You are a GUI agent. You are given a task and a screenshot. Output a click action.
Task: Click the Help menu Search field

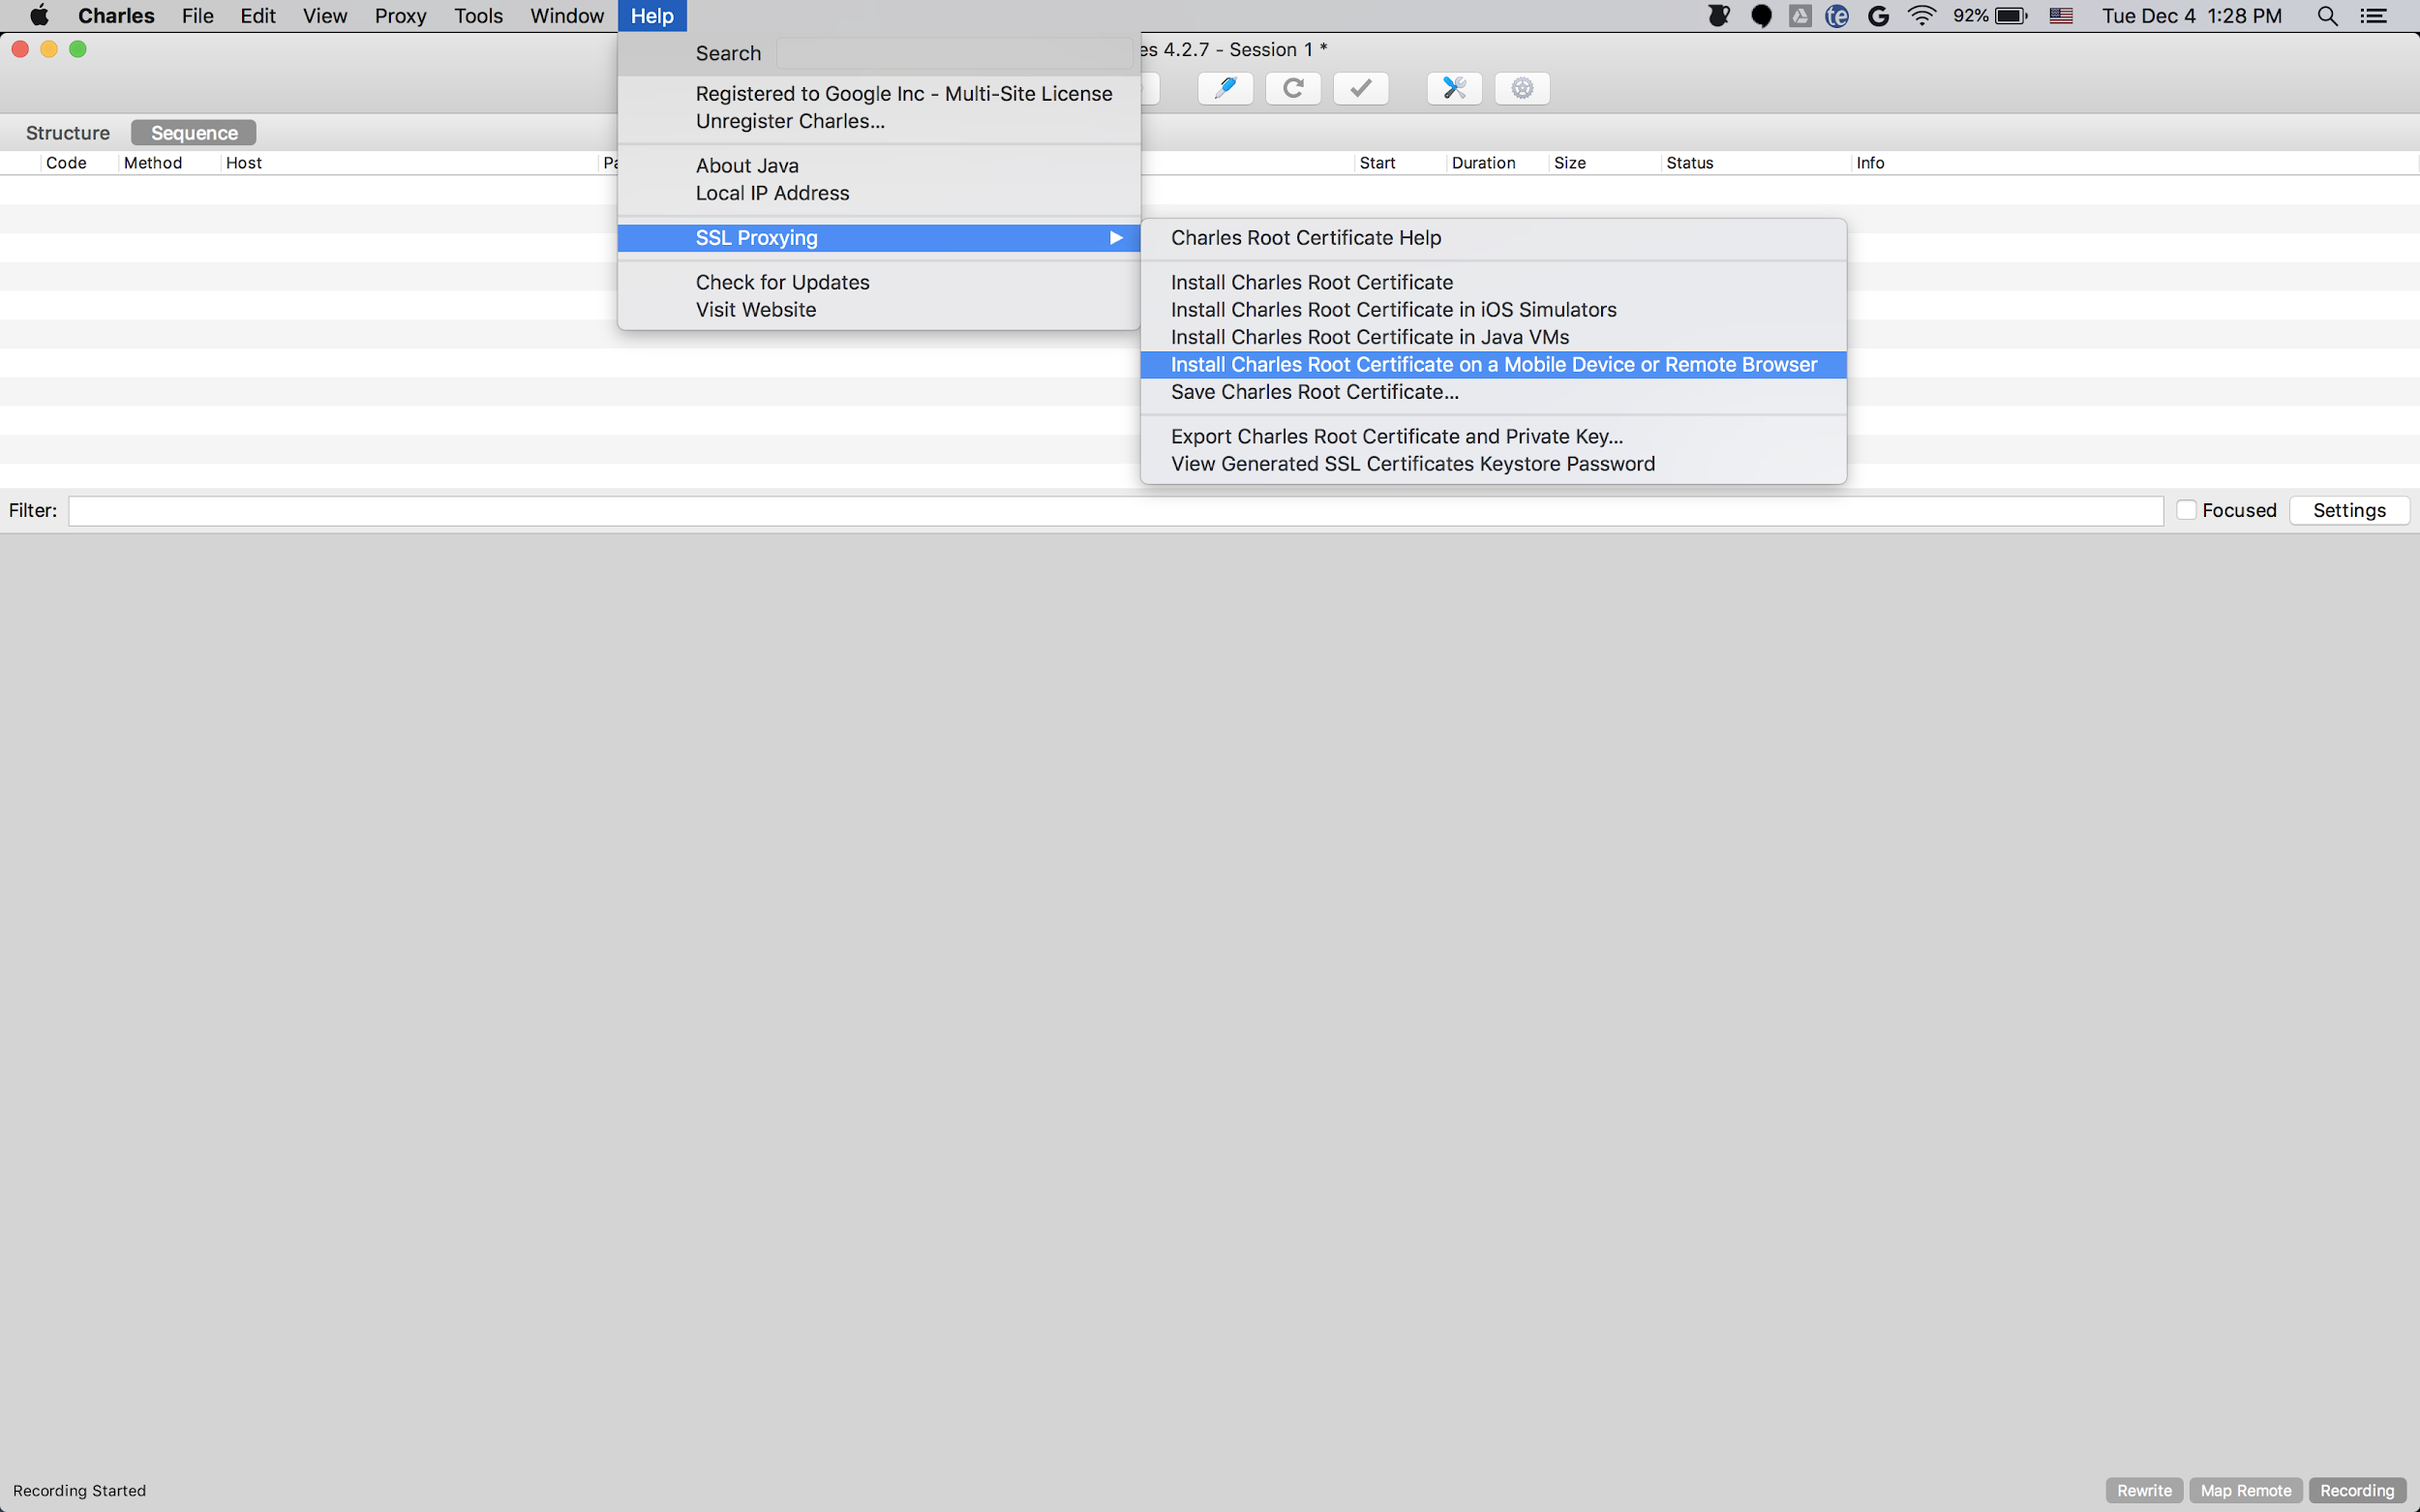[954, 53]
